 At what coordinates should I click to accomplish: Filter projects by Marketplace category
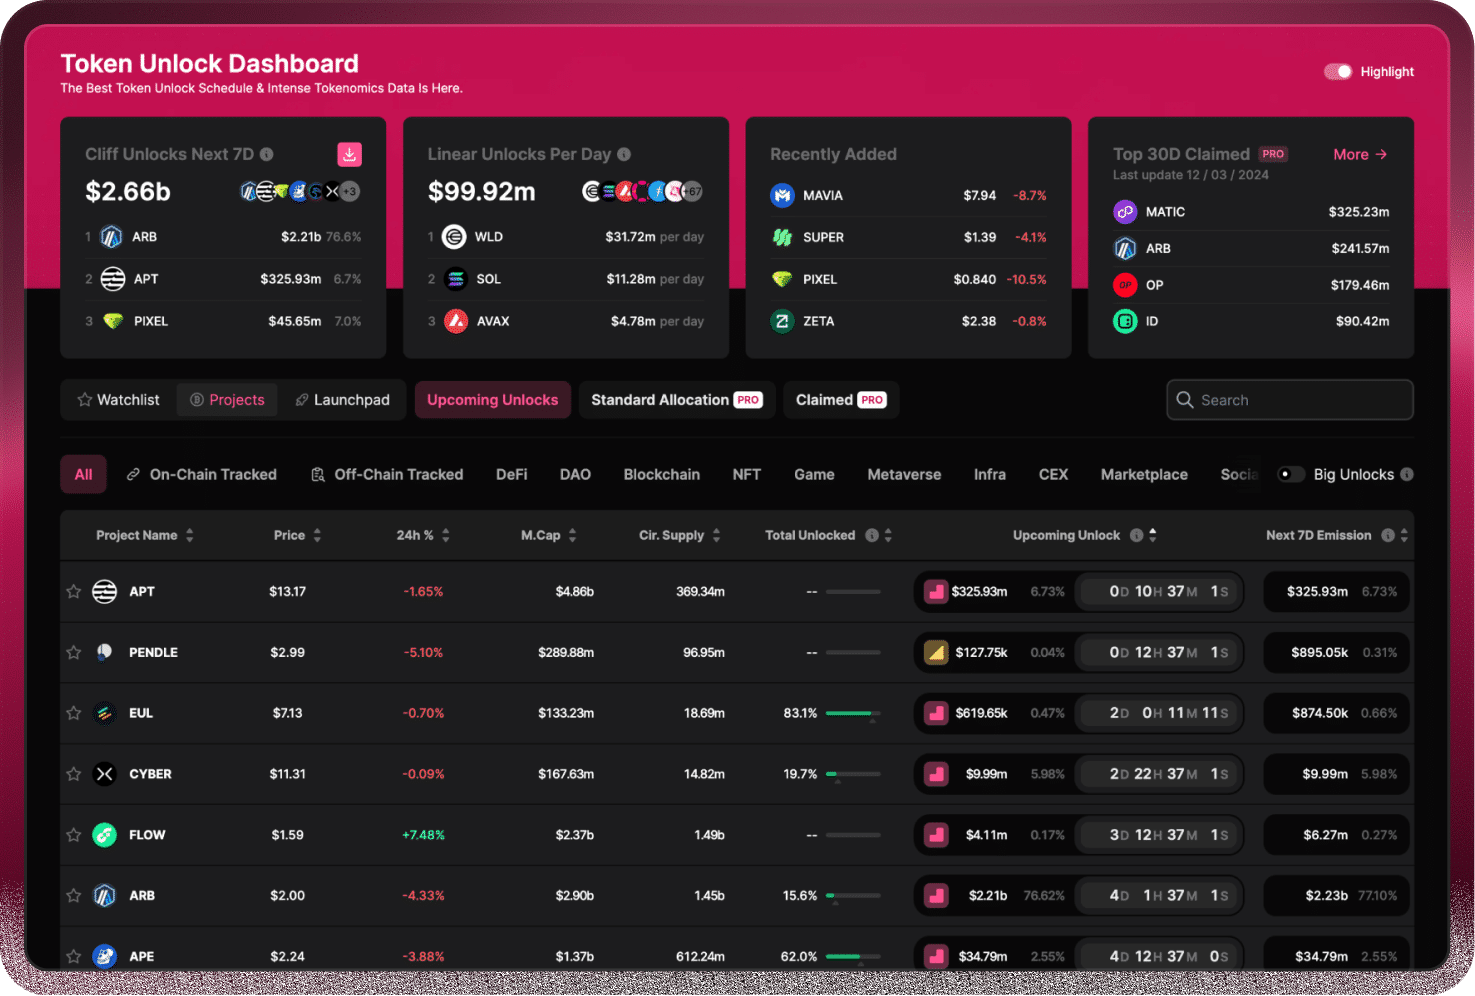1144,474
